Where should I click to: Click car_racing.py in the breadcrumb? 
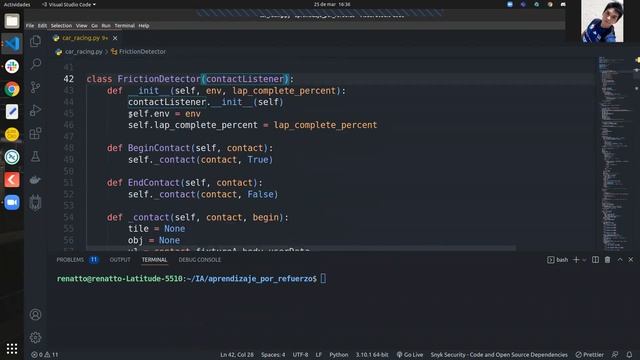[84, 52]
